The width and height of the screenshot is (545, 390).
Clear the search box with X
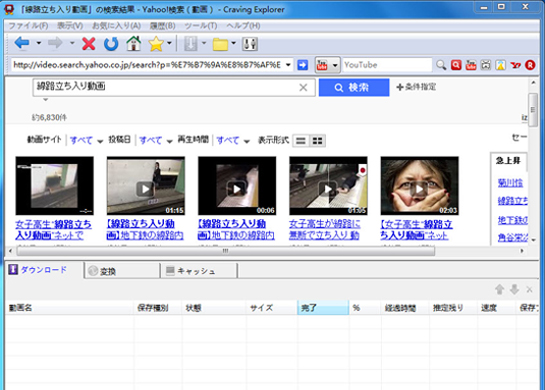(x=303, y=88)
